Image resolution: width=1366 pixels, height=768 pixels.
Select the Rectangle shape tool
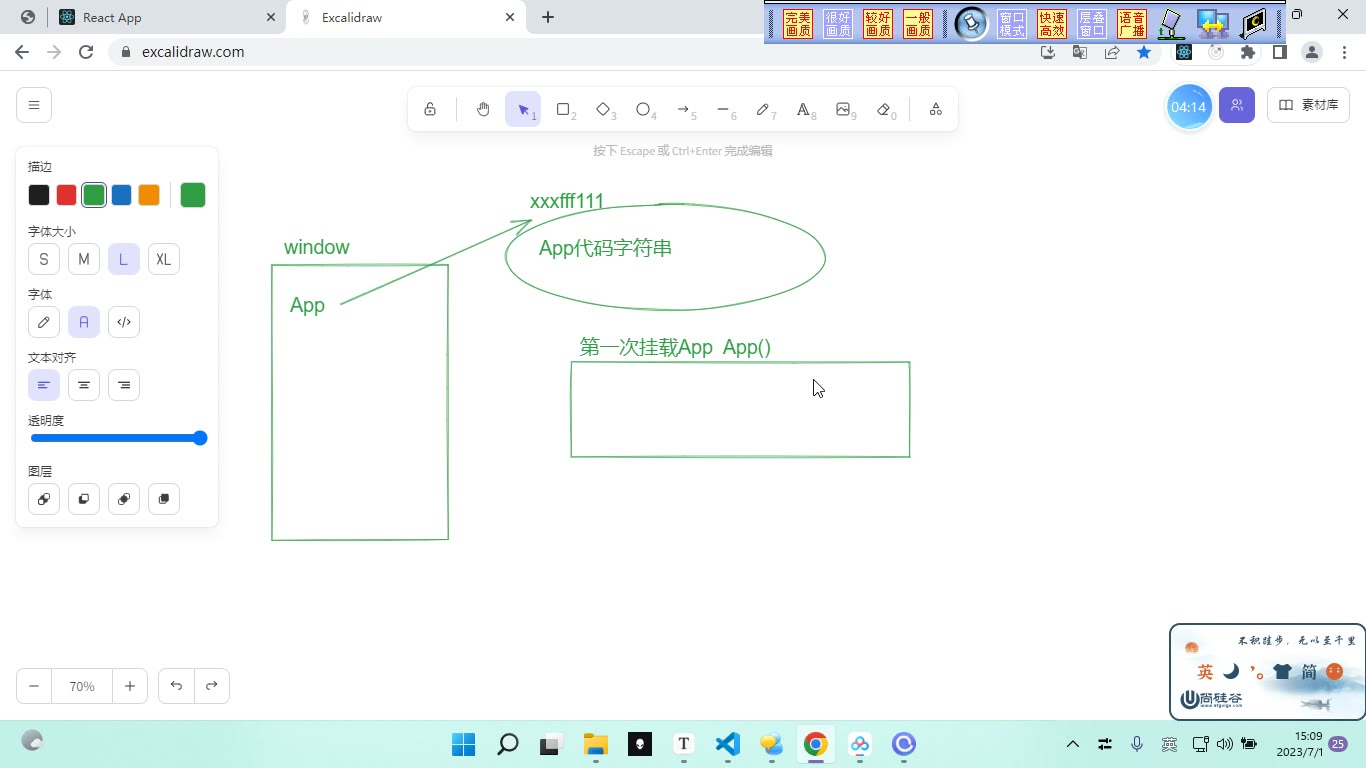pos(563,109)
